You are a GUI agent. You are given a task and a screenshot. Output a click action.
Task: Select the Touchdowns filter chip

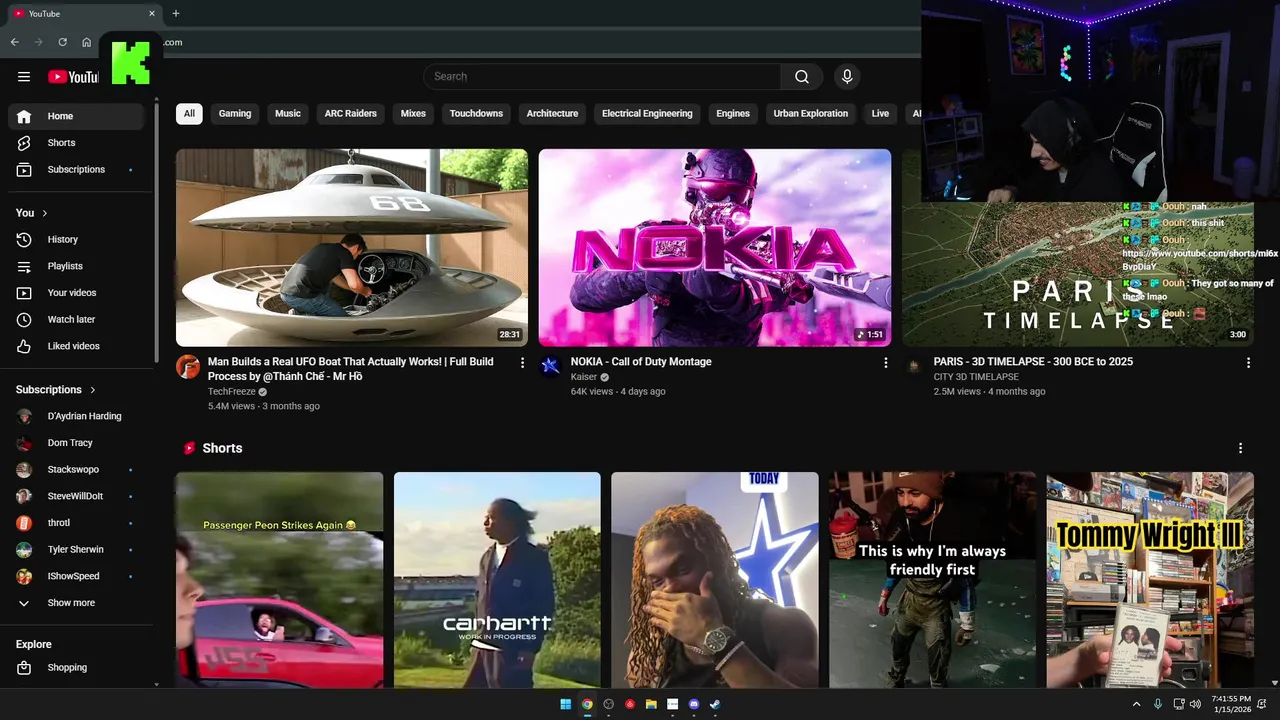(x=476, y=114)
